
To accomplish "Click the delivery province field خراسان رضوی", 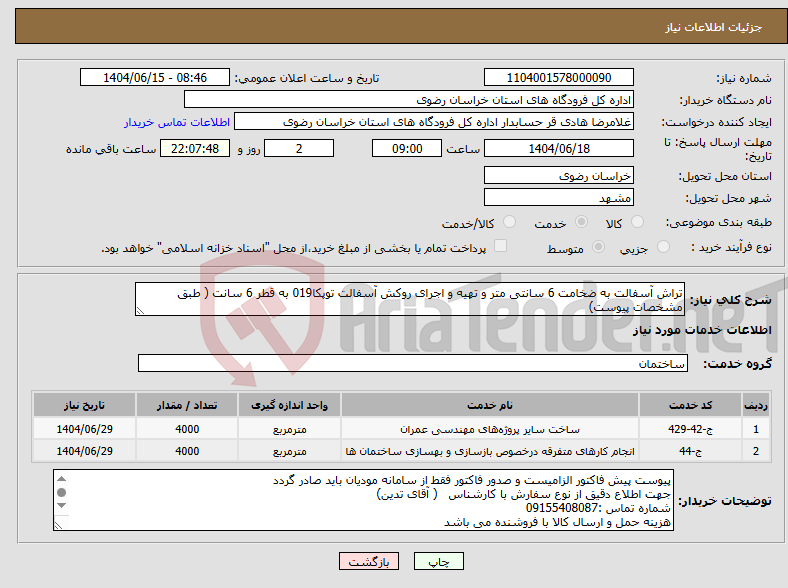I will pos(559,175).
